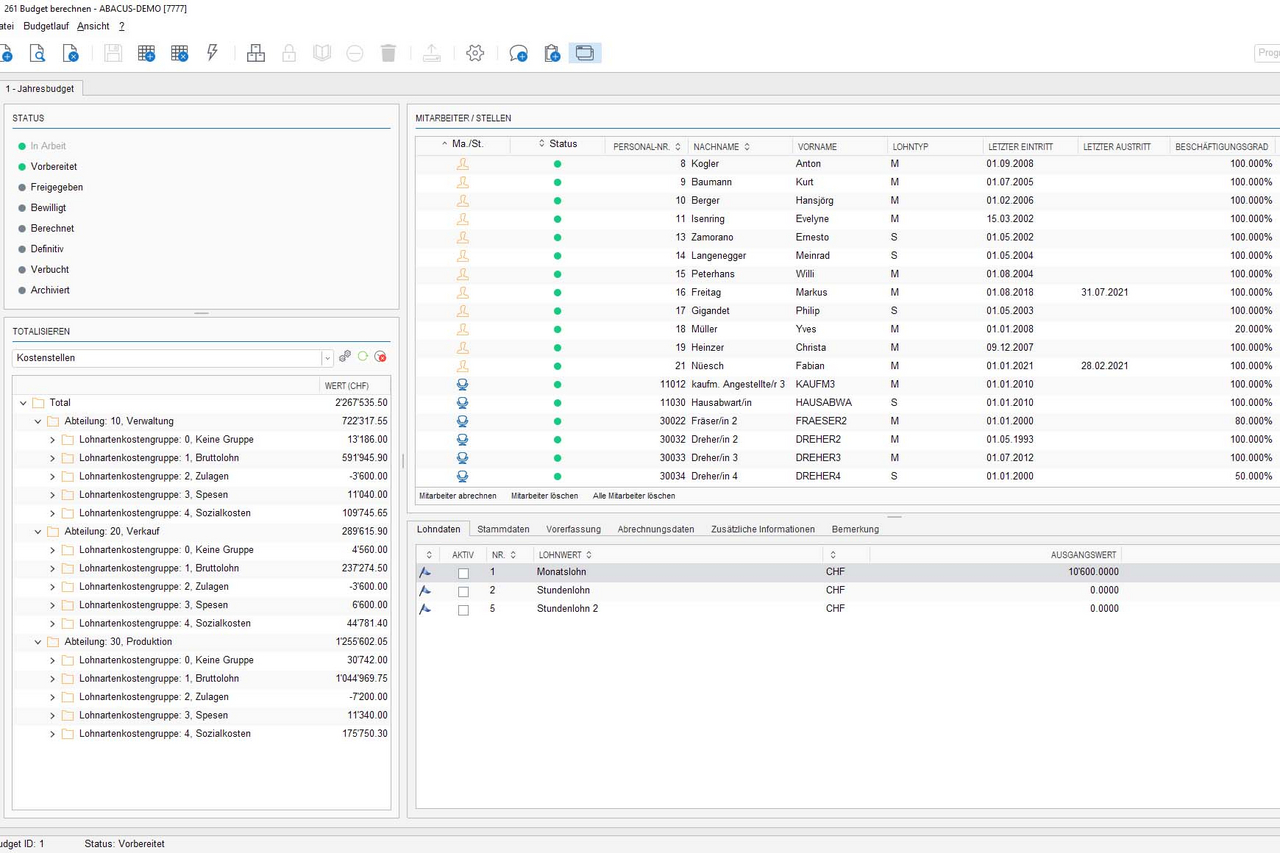Collapse the Abteilung 20, Verkauf node
This screenshot has width=1280, height=853.
click(38, 531)
